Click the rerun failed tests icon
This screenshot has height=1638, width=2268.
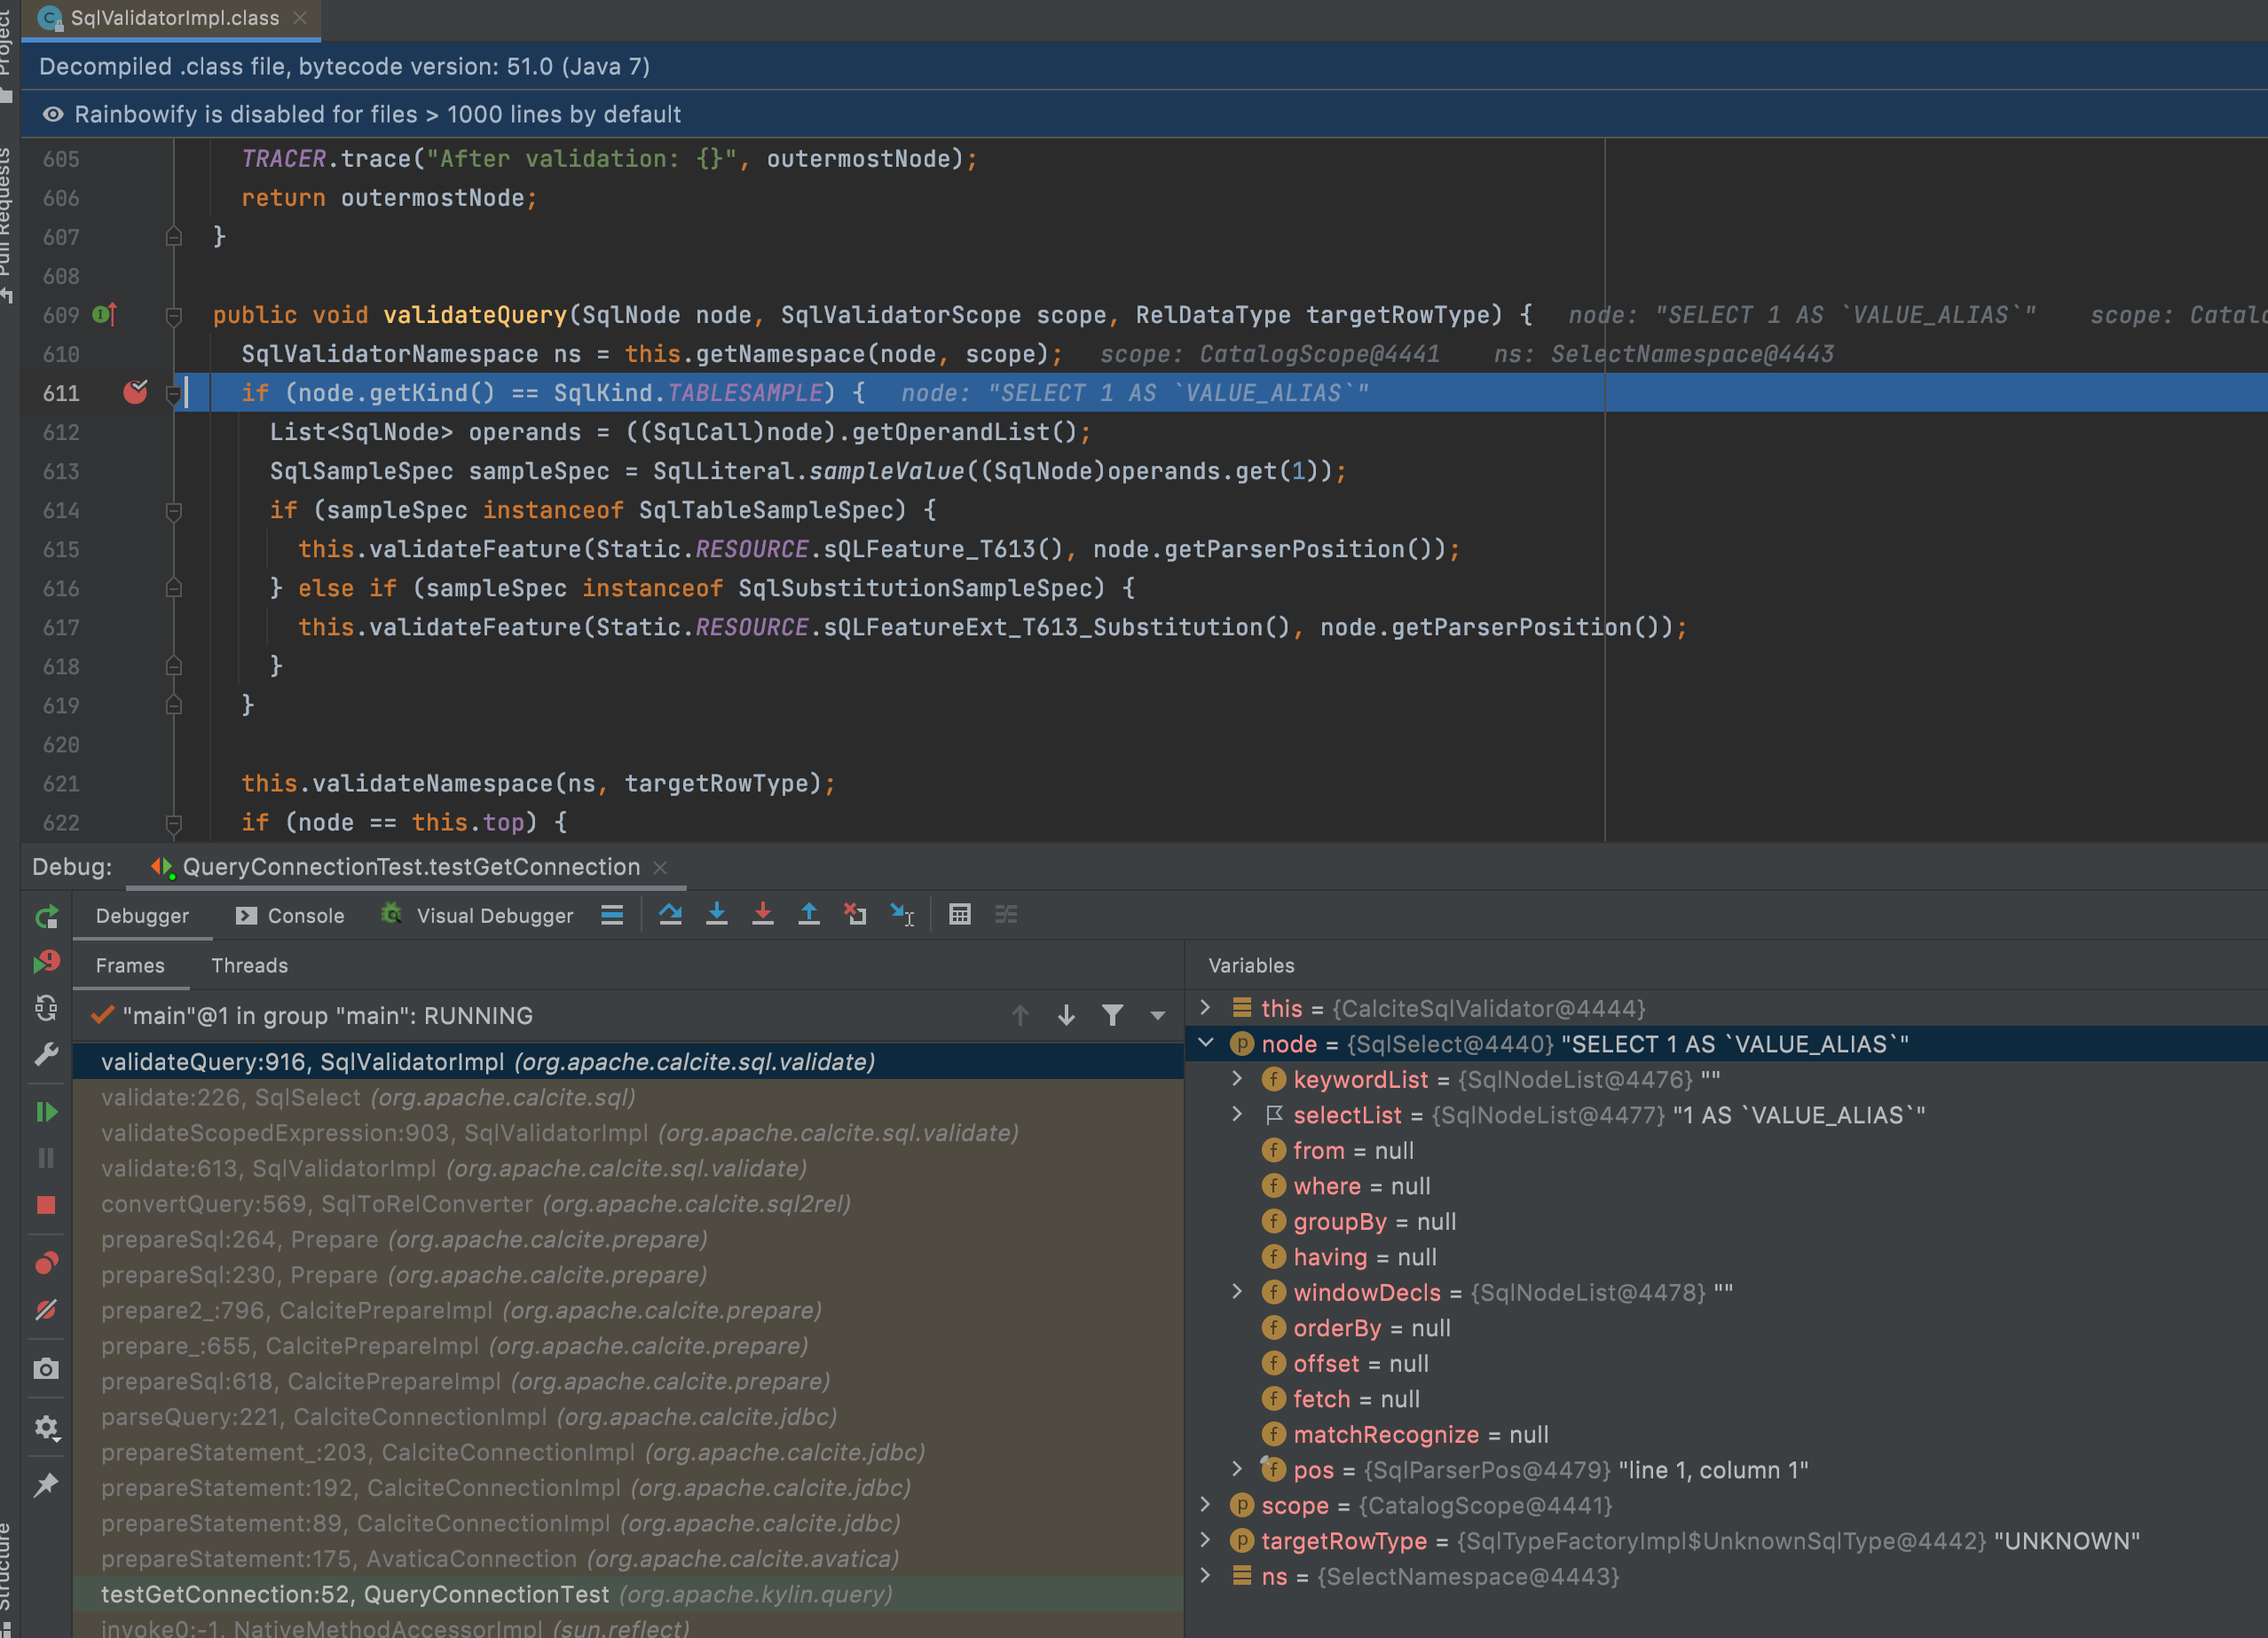pos(46,962)
